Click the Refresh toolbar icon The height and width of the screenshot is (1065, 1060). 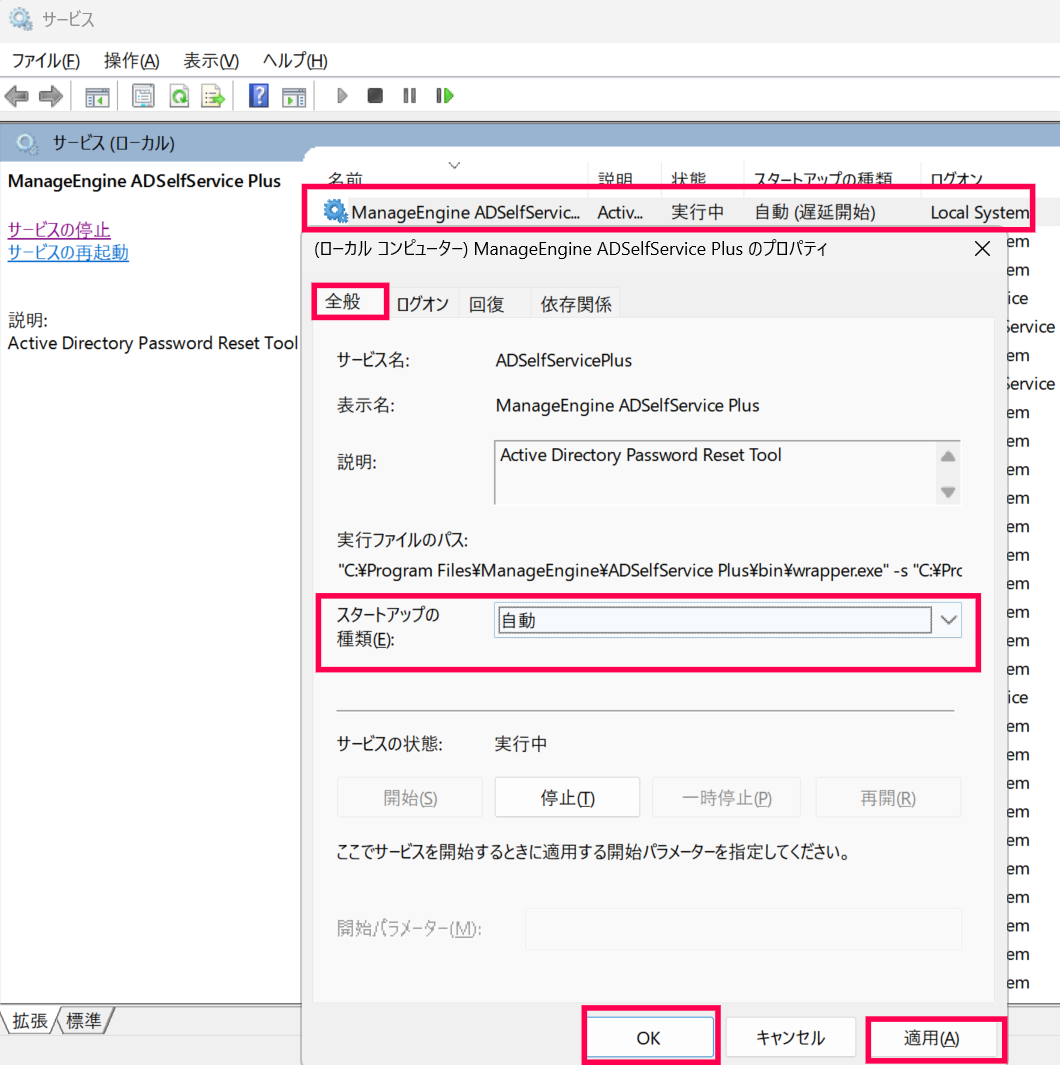coord(179,96)
